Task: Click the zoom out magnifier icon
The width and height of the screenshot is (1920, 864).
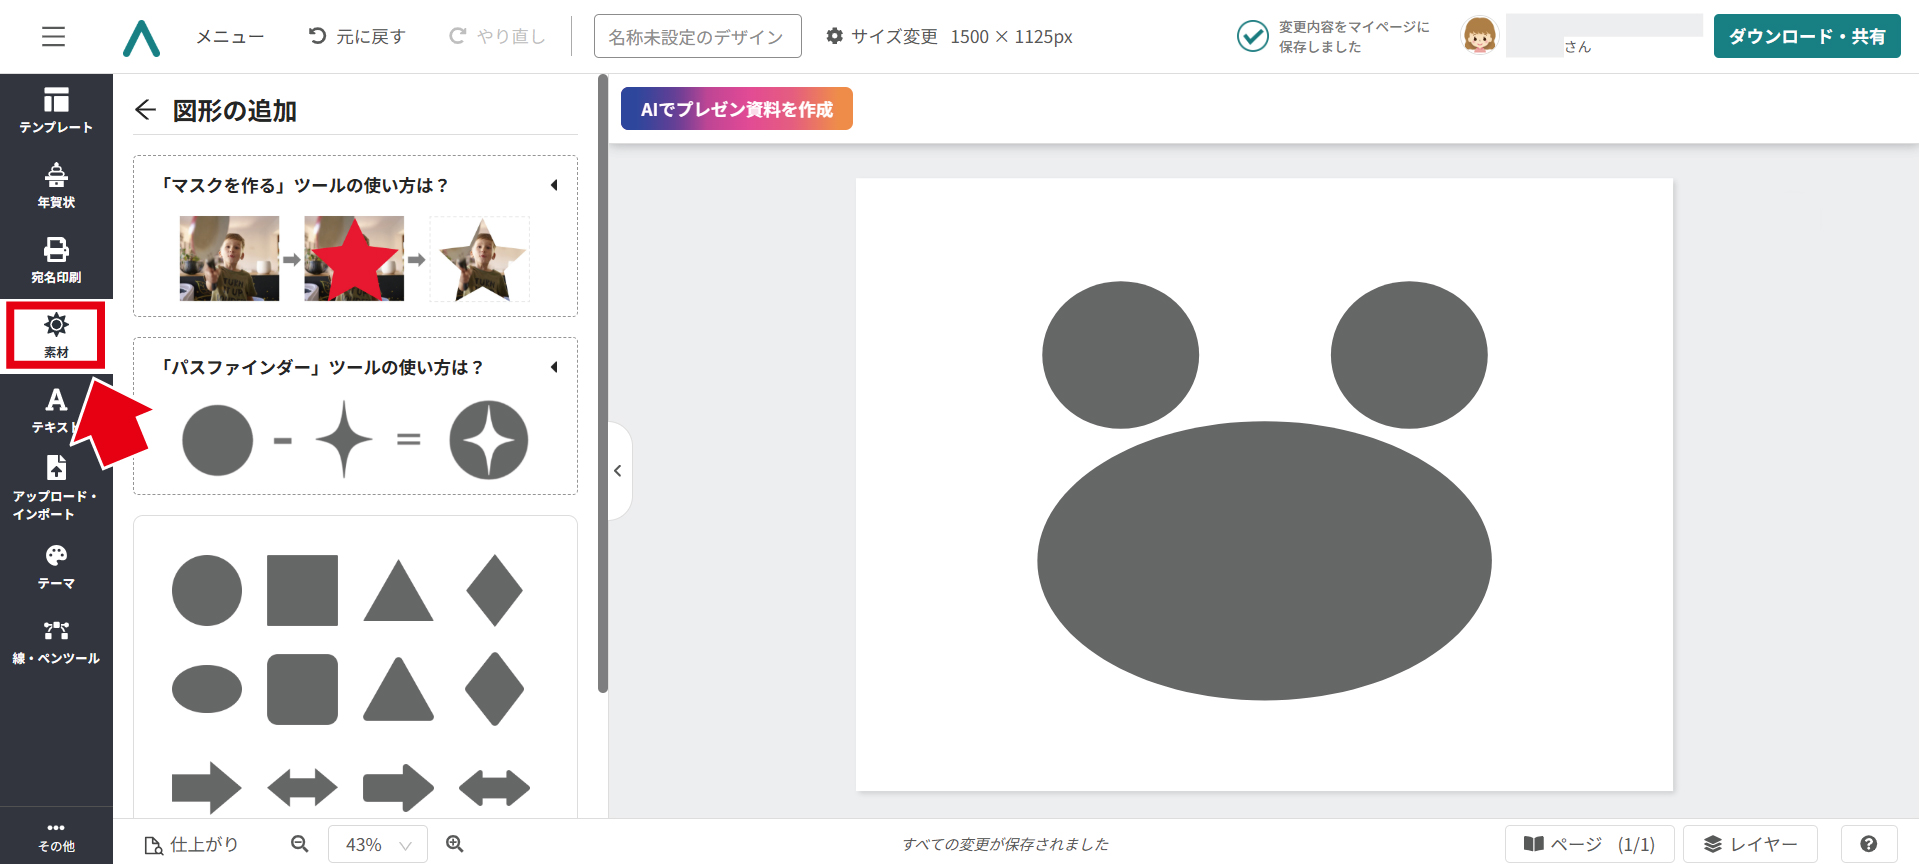Action: point(299,844)
